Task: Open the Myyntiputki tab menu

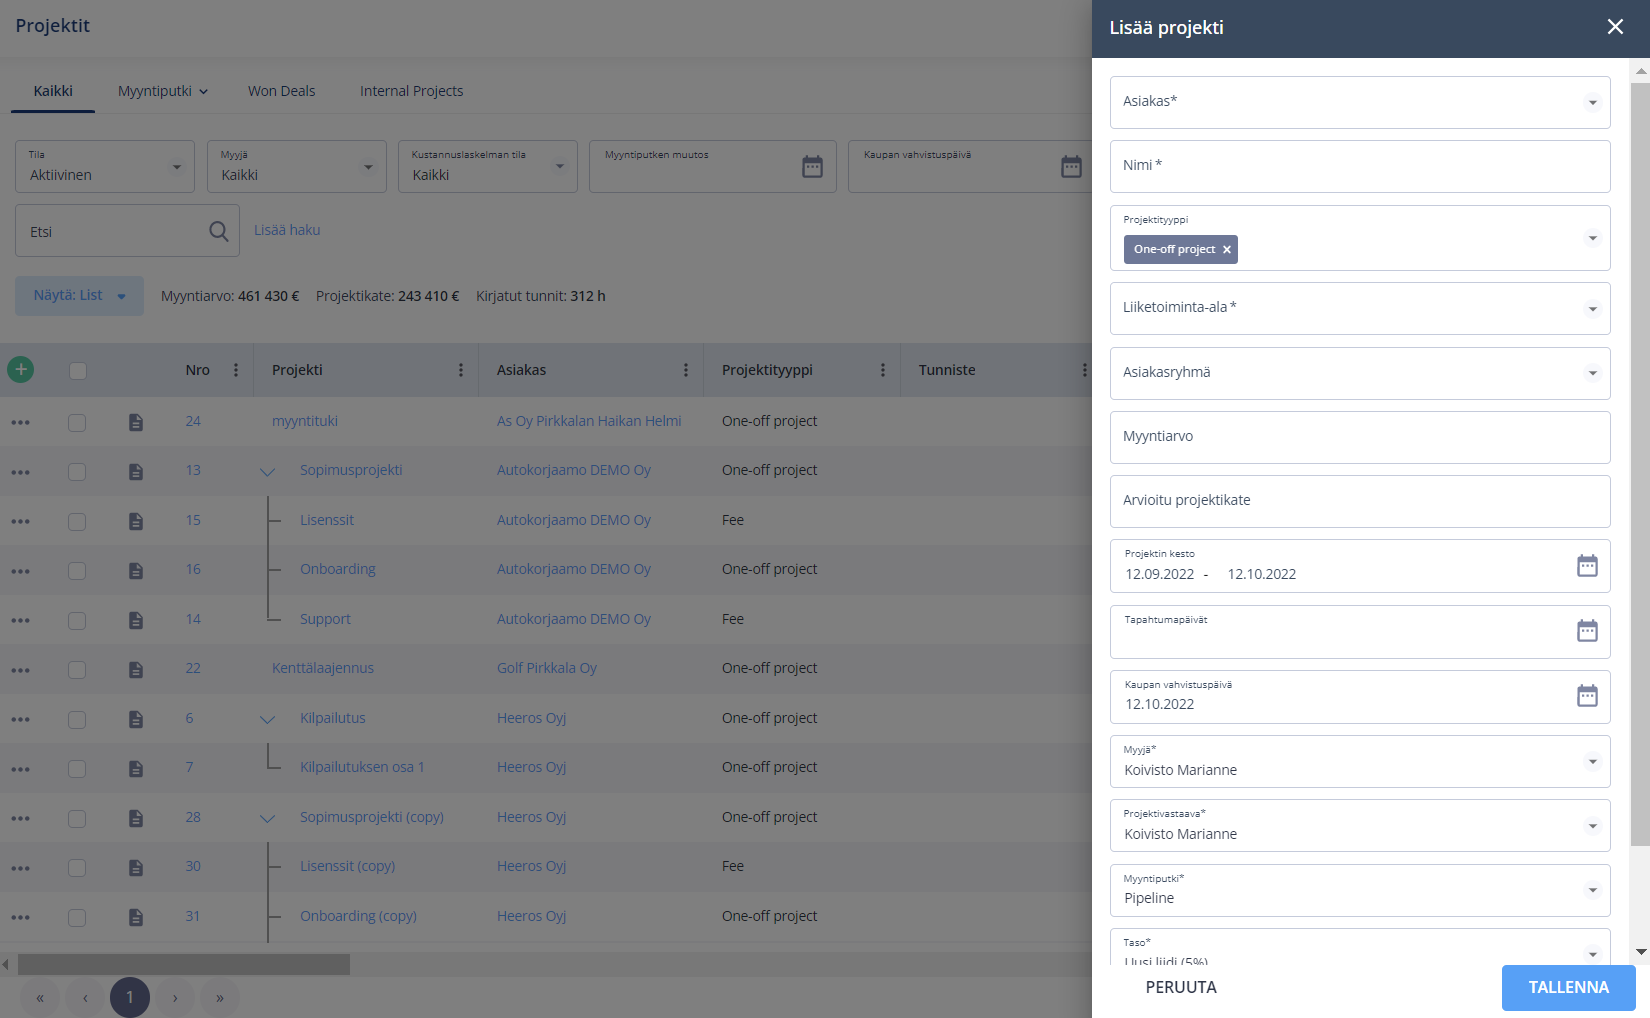Action: tap(163, 91)
